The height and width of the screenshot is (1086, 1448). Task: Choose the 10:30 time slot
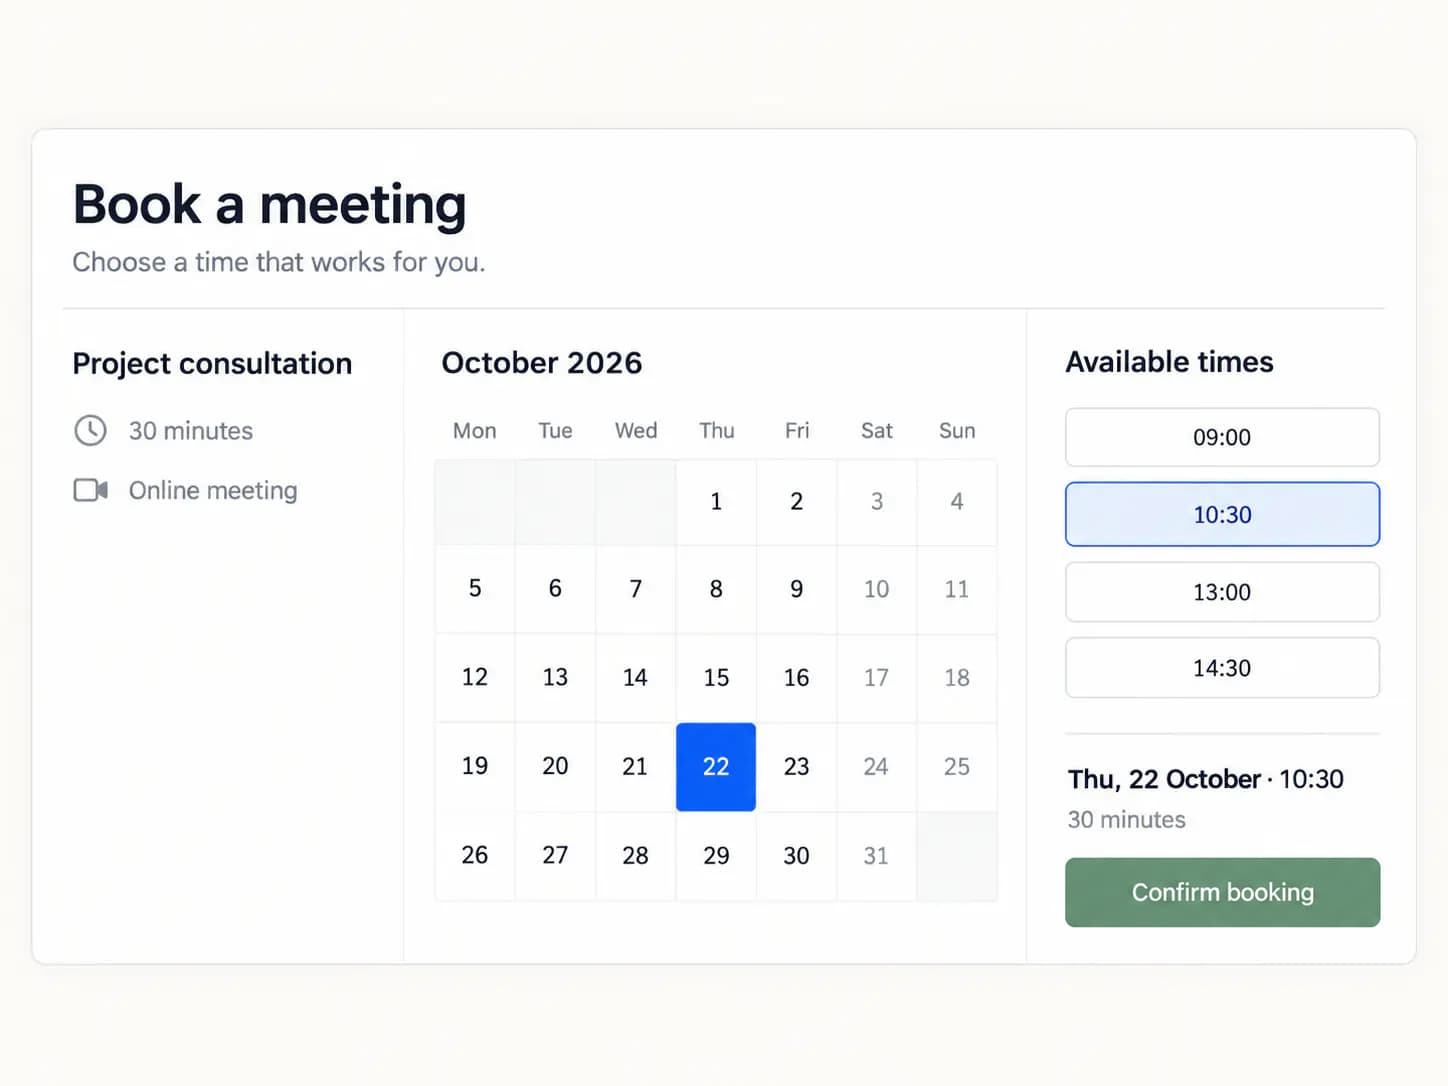pyautogui.click(x=1222, y=514)
